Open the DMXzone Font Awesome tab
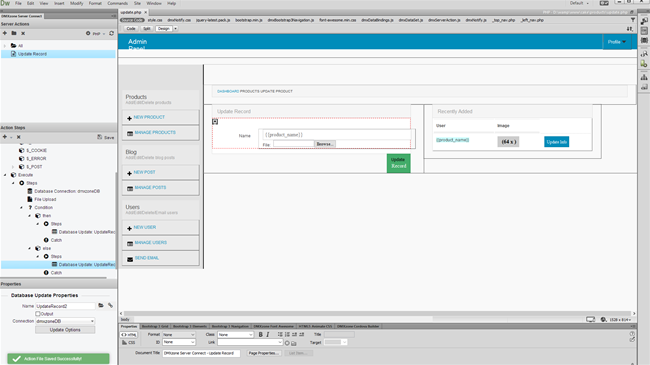Viewport: 650px width, 365px height. click(274, 326)
